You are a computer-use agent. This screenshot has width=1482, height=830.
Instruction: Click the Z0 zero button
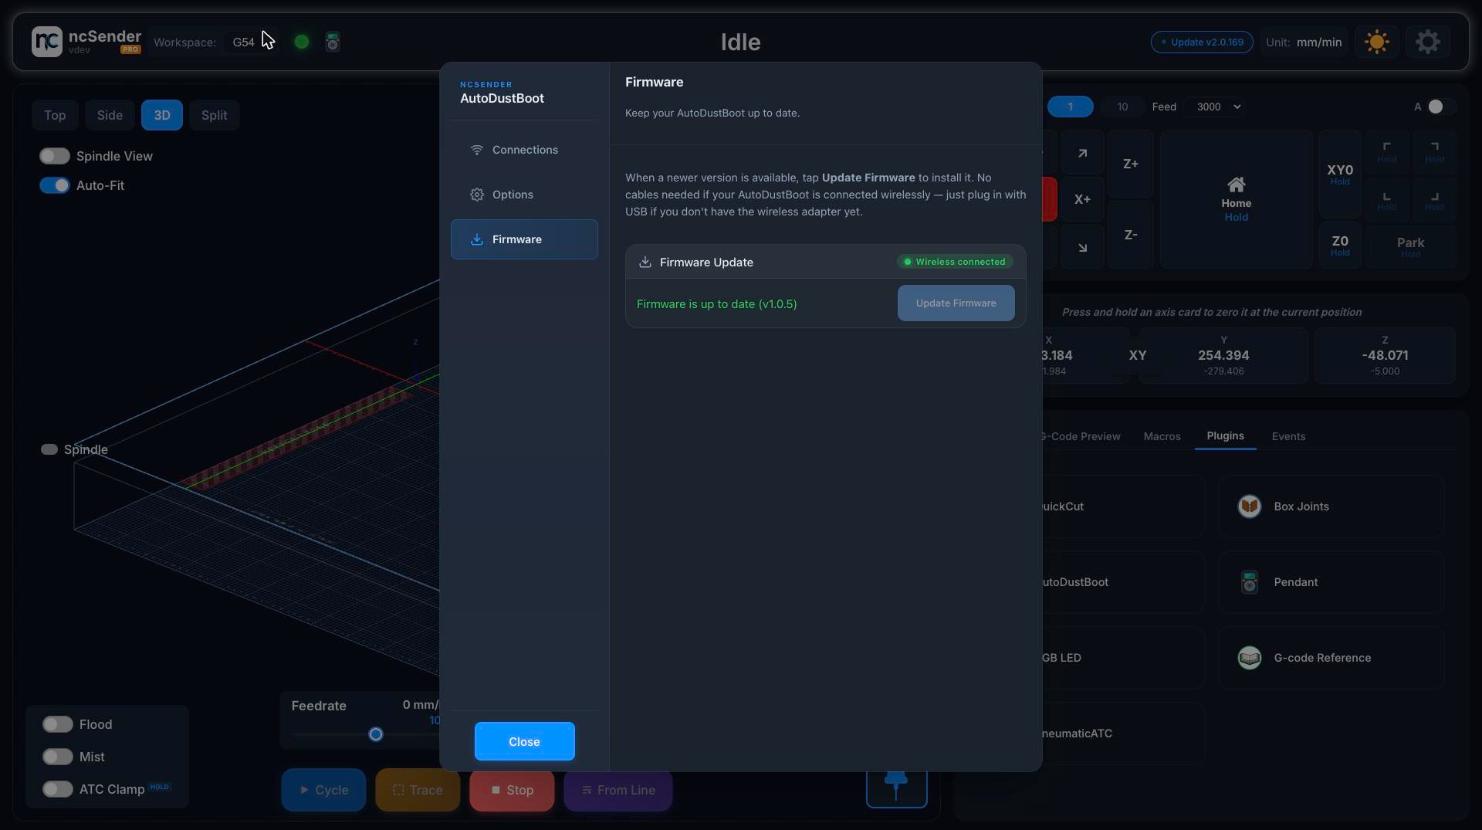click(x=1339, y=245)
